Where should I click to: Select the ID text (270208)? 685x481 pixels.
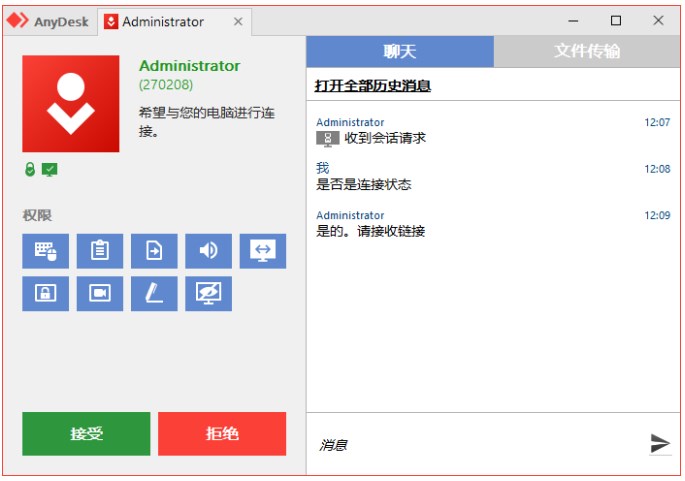(166, 84)
